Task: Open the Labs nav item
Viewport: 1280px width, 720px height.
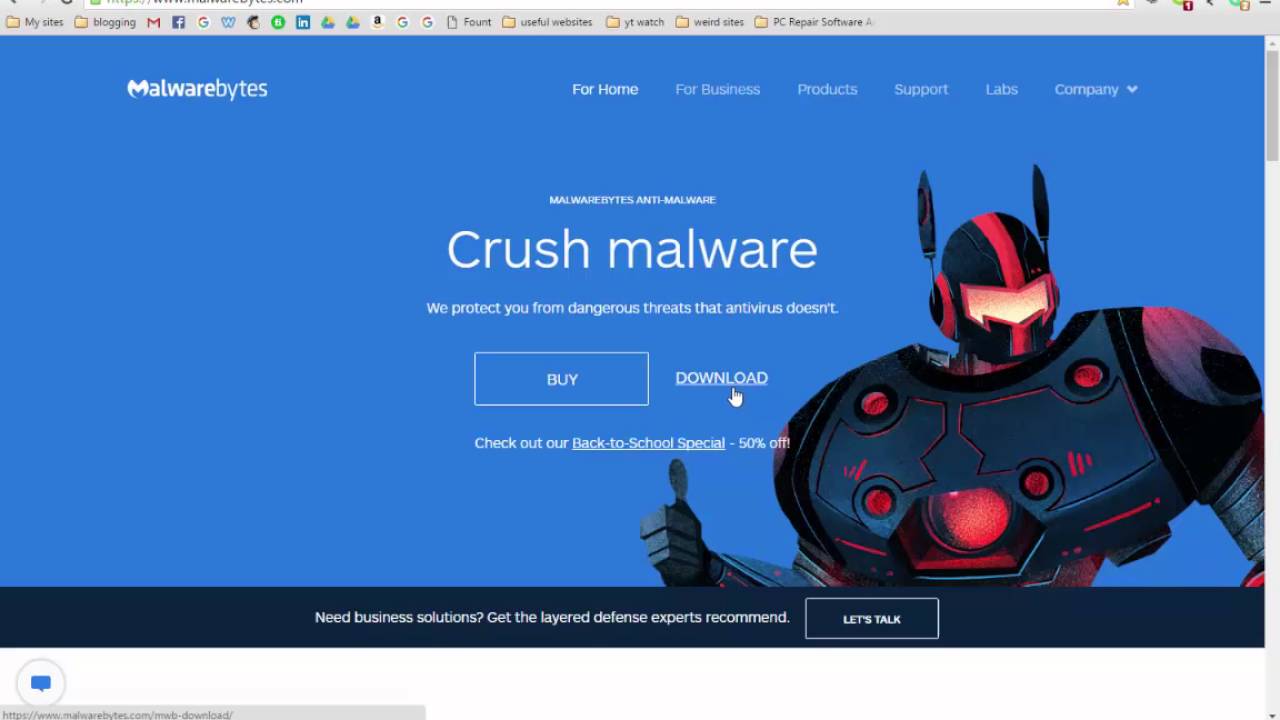Action: click(x=1001, y=89)
